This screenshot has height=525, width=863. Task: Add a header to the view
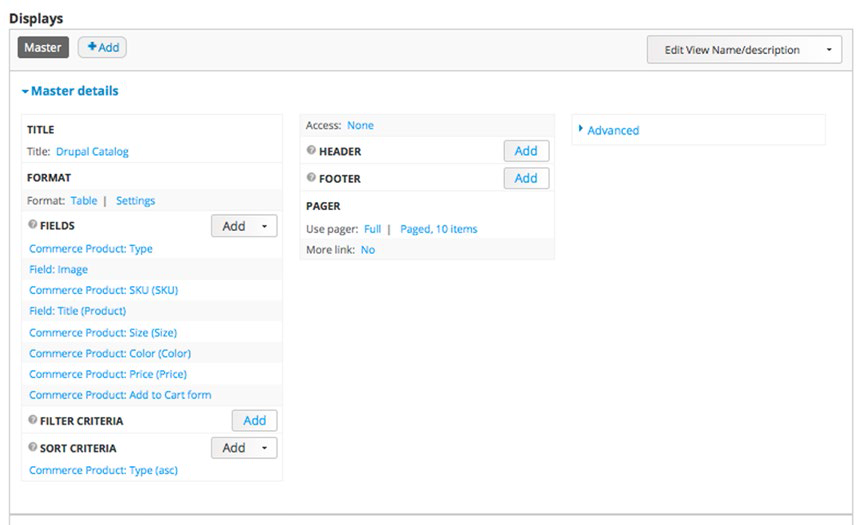point(526,151)
